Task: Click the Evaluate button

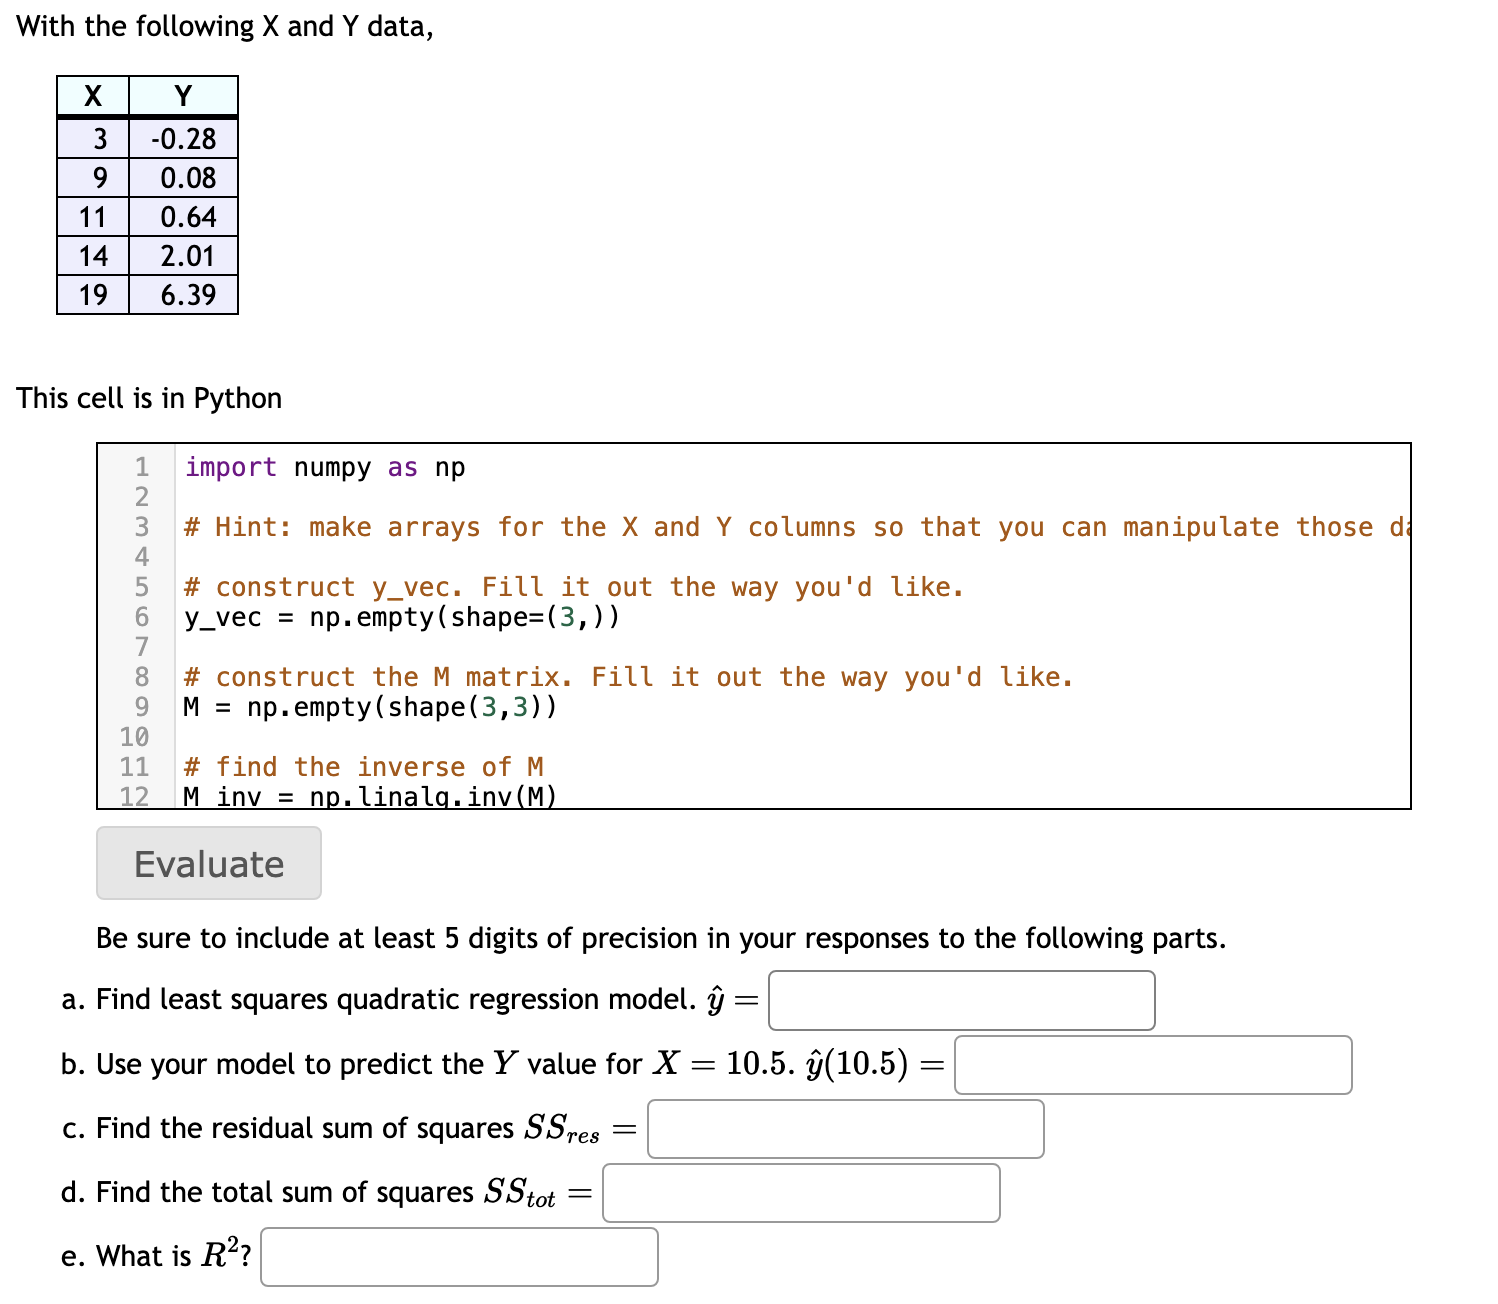Action: point(209,863)
